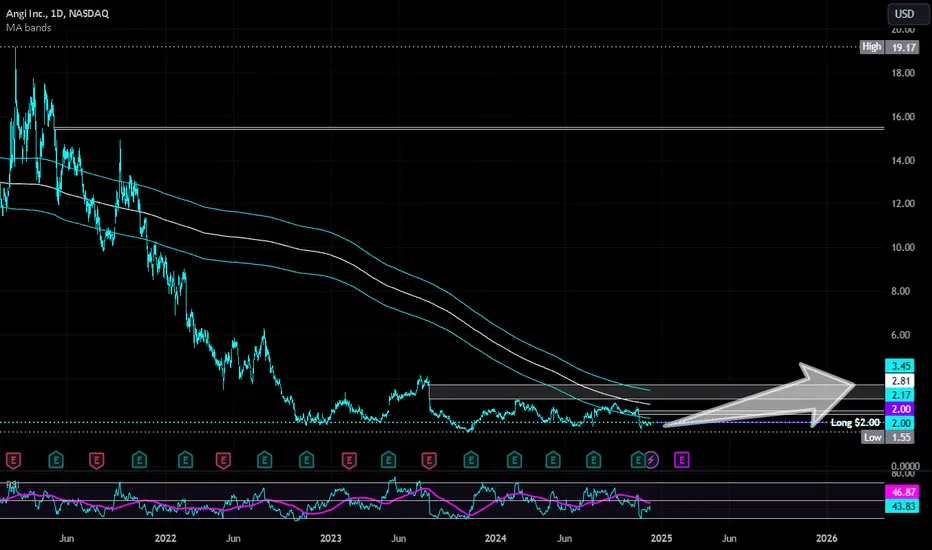Select the white horizontal line near 15.50
The image size is (932, 550).
click(x=469, y=128)
